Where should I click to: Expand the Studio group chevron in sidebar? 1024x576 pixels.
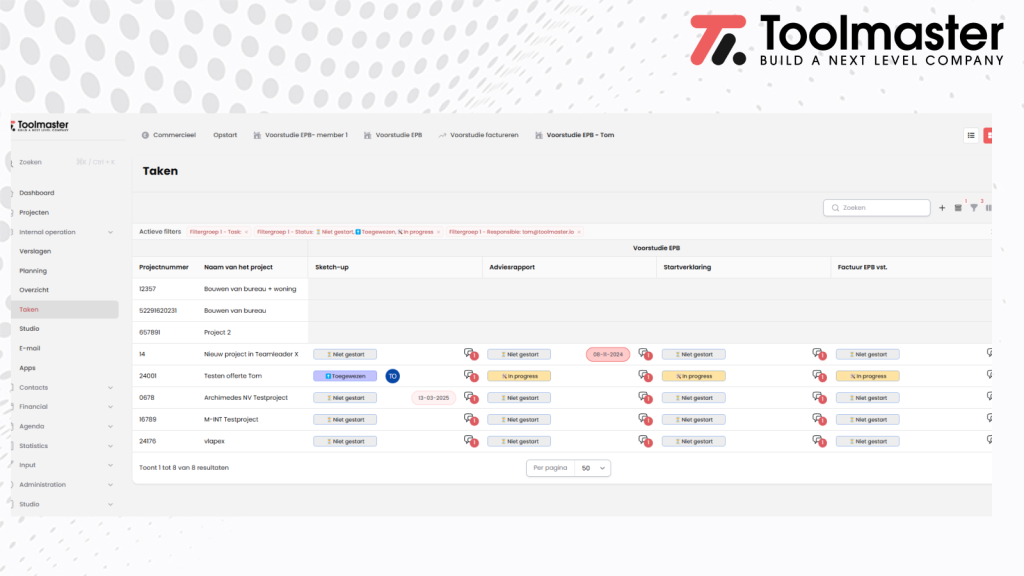[110, 504]
